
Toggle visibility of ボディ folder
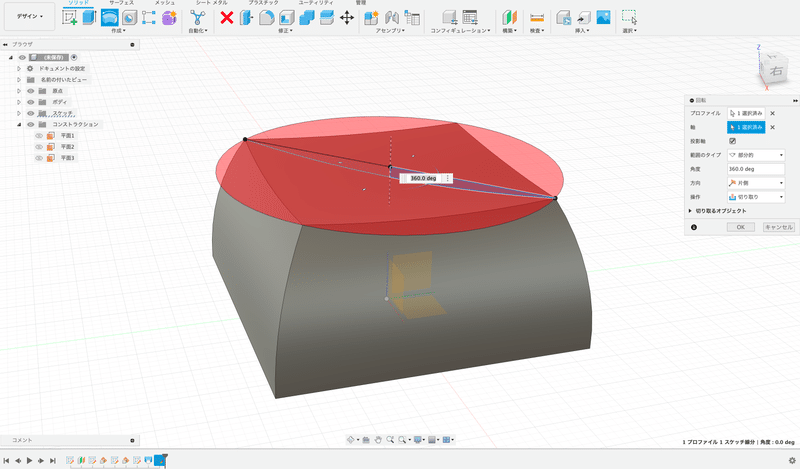tap(31, 102)
